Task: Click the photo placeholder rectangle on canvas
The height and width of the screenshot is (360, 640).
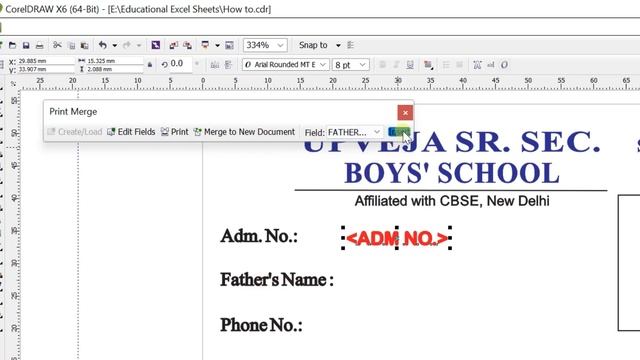Action: [x=629, y=263]
